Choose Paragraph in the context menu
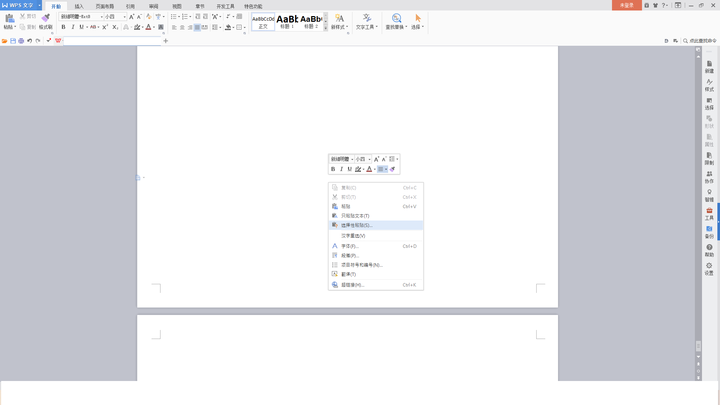 point(376,255)
